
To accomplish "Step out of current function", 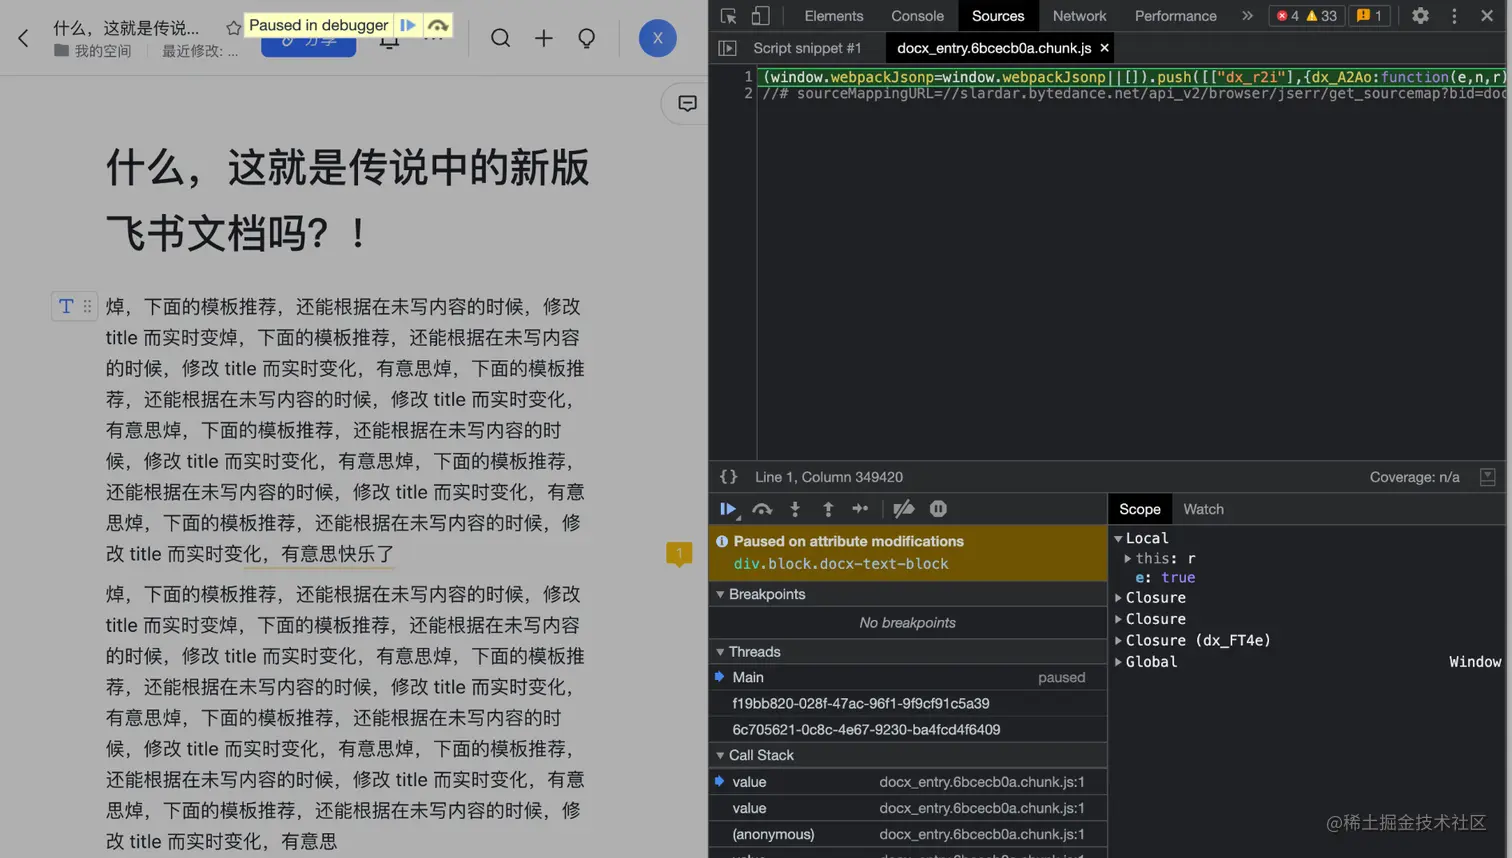I will tap(828, 509).
